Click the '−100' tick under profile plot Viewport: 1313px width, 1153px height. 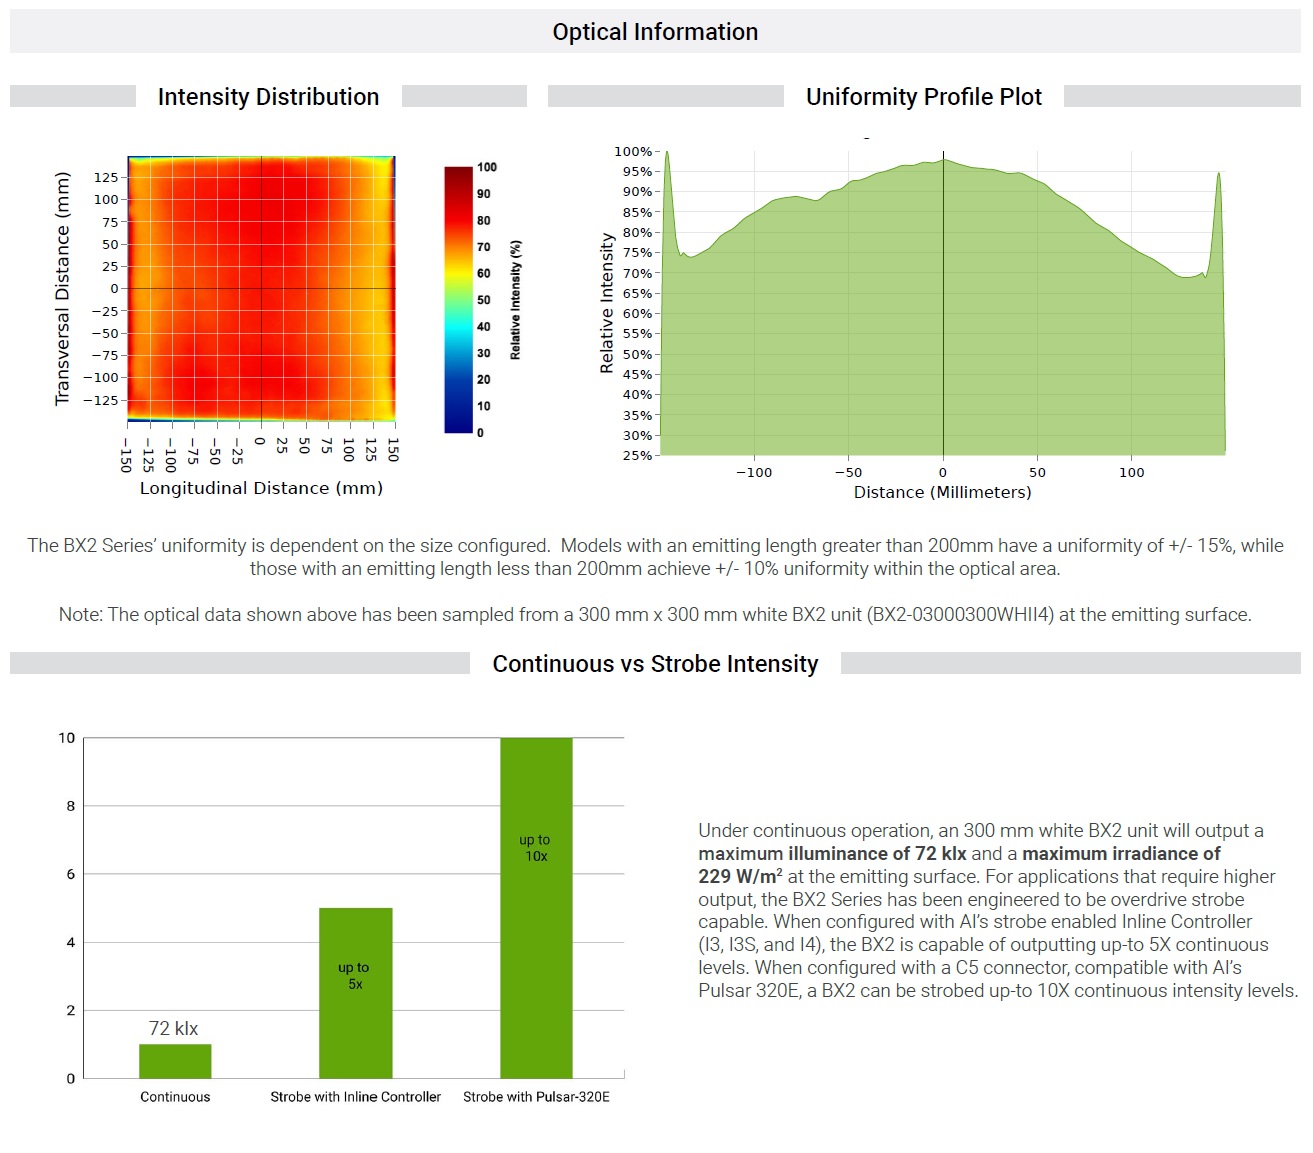(754, 472)
